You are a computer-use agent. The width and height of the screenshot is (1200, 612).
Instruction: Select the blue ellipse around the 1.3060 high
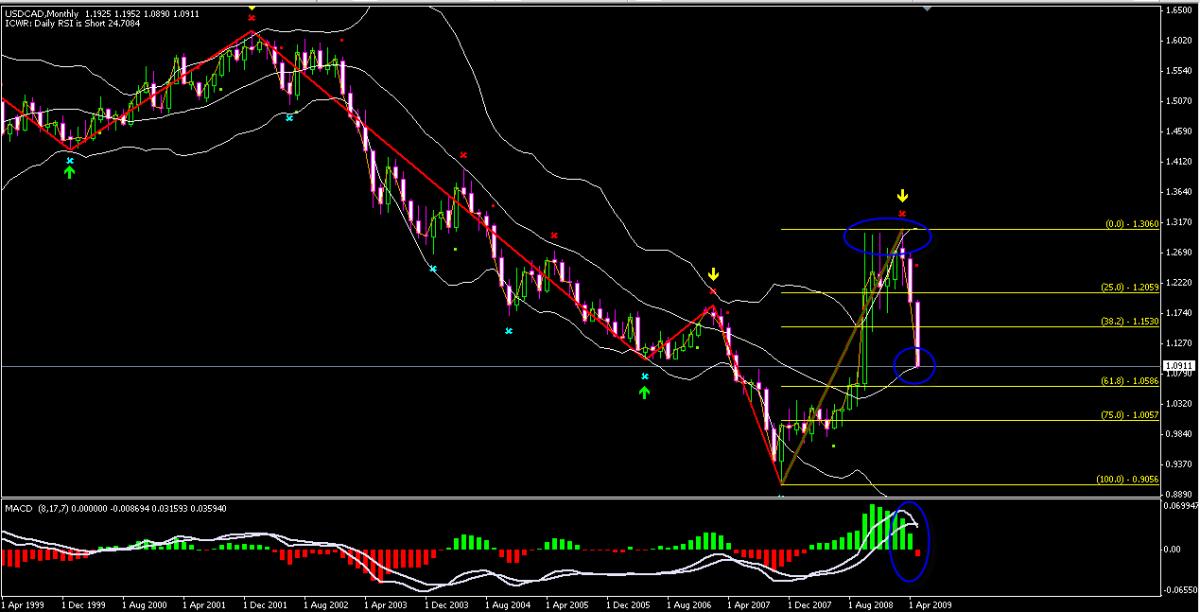click(886, 237)
